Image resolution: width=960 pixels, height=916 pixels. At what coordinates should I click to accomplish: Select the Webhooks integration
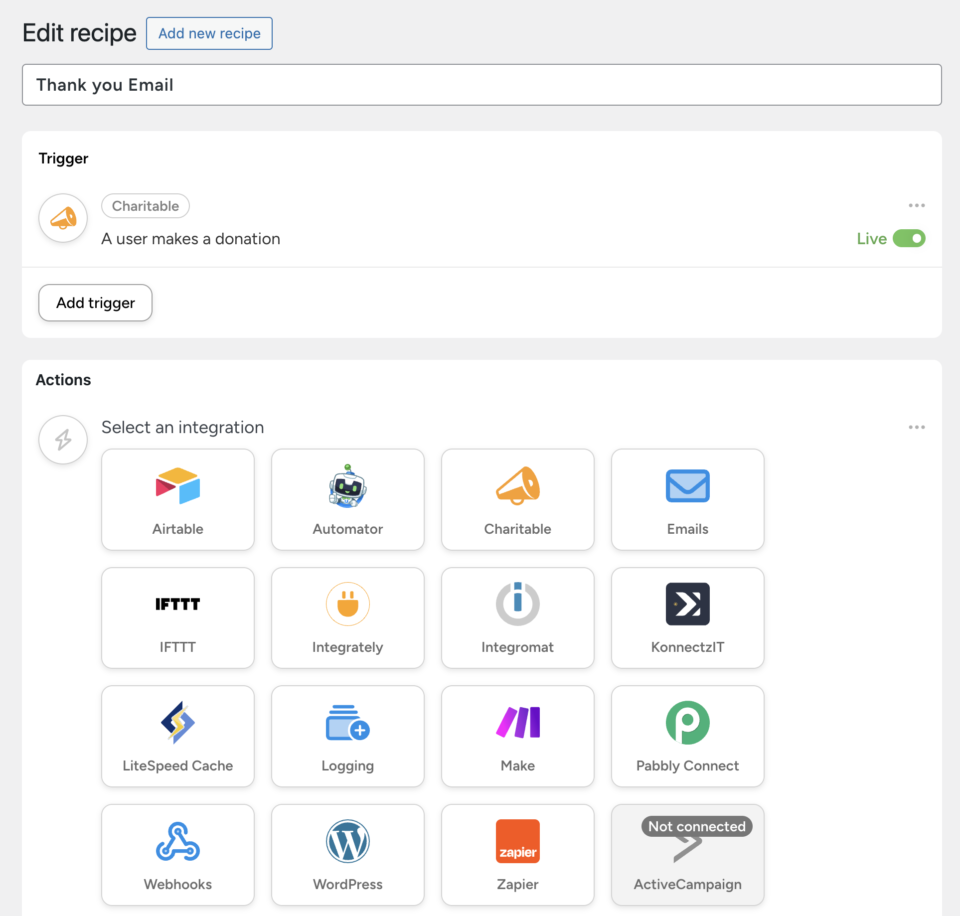pyautogui.click(x=178, y=855)
